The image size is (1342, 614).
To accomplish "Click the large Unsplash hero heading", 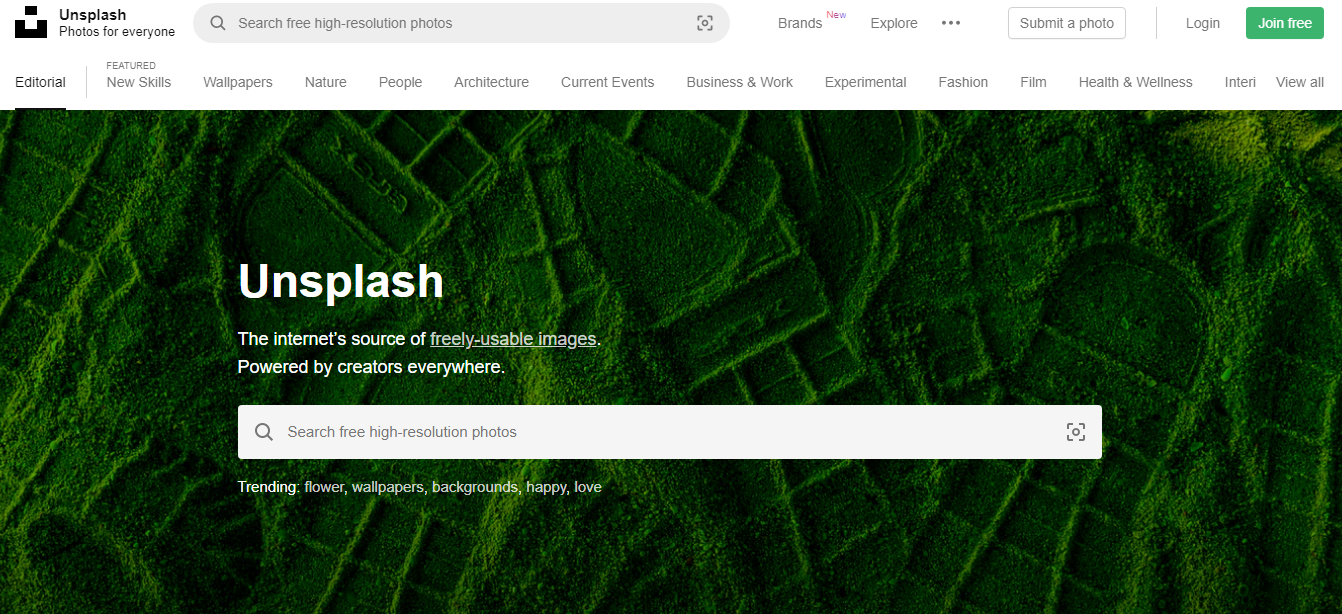I will [341, 281].
